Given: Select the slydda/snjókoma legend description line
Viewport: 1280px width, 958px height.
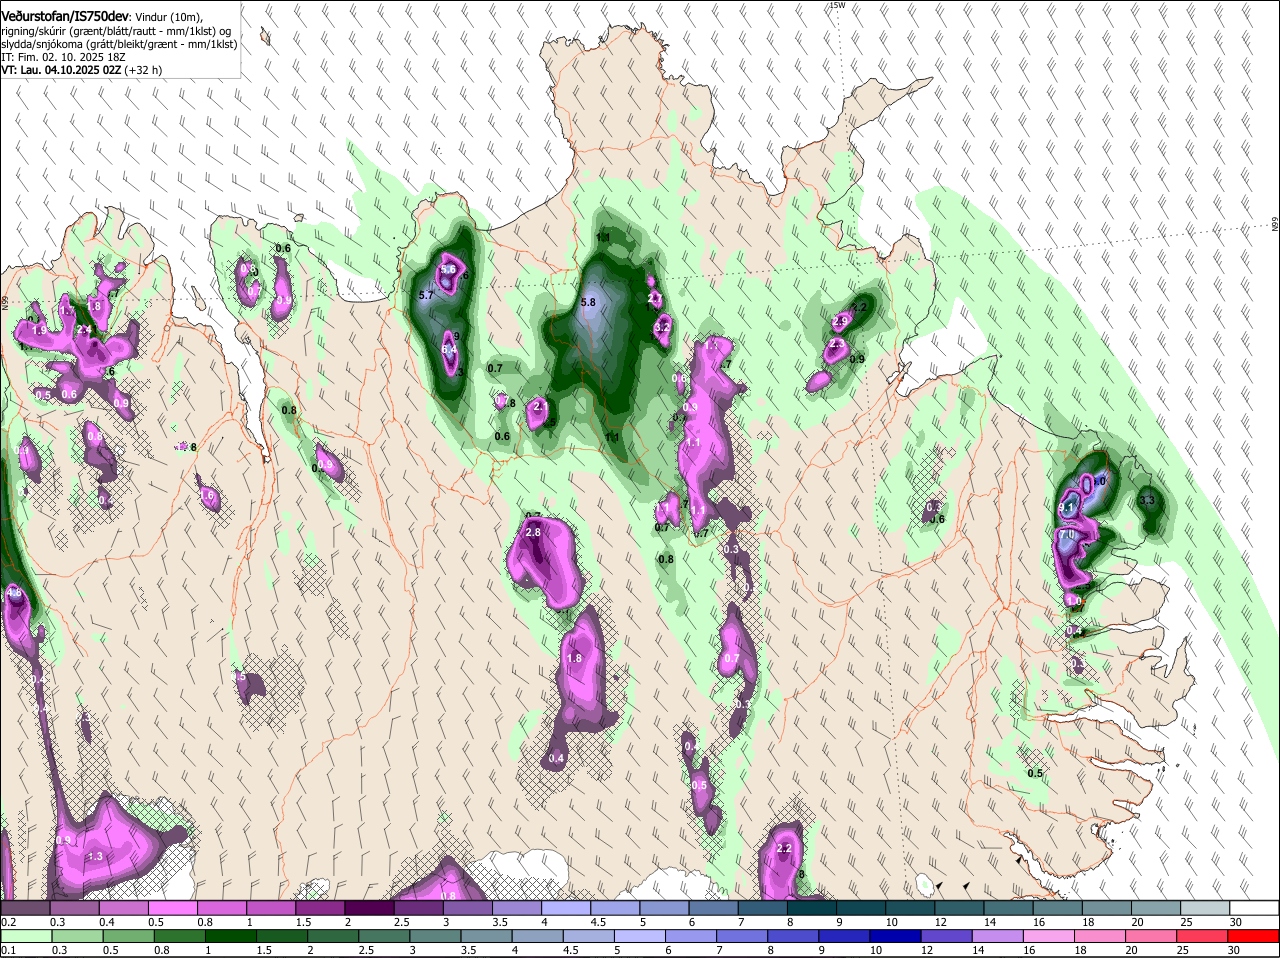Looking at the screenshot, I should (x=119, y=44).
